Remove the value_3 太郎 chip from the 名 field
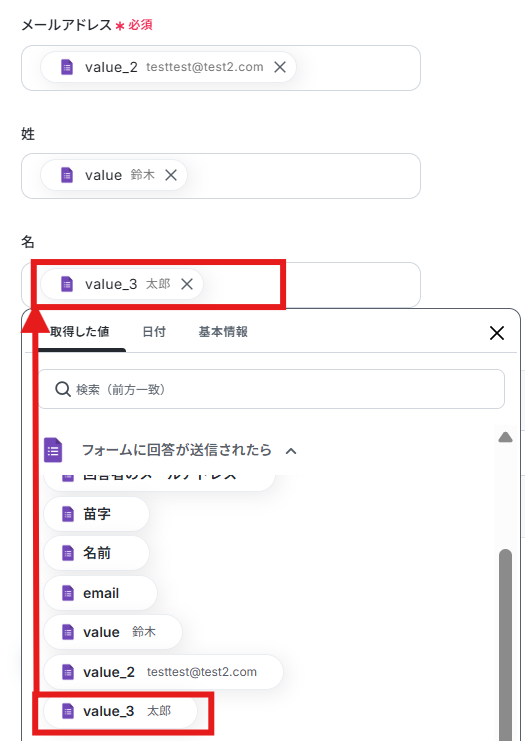The image size is (525, 741). pyautogui.click(x=187, y=284)
